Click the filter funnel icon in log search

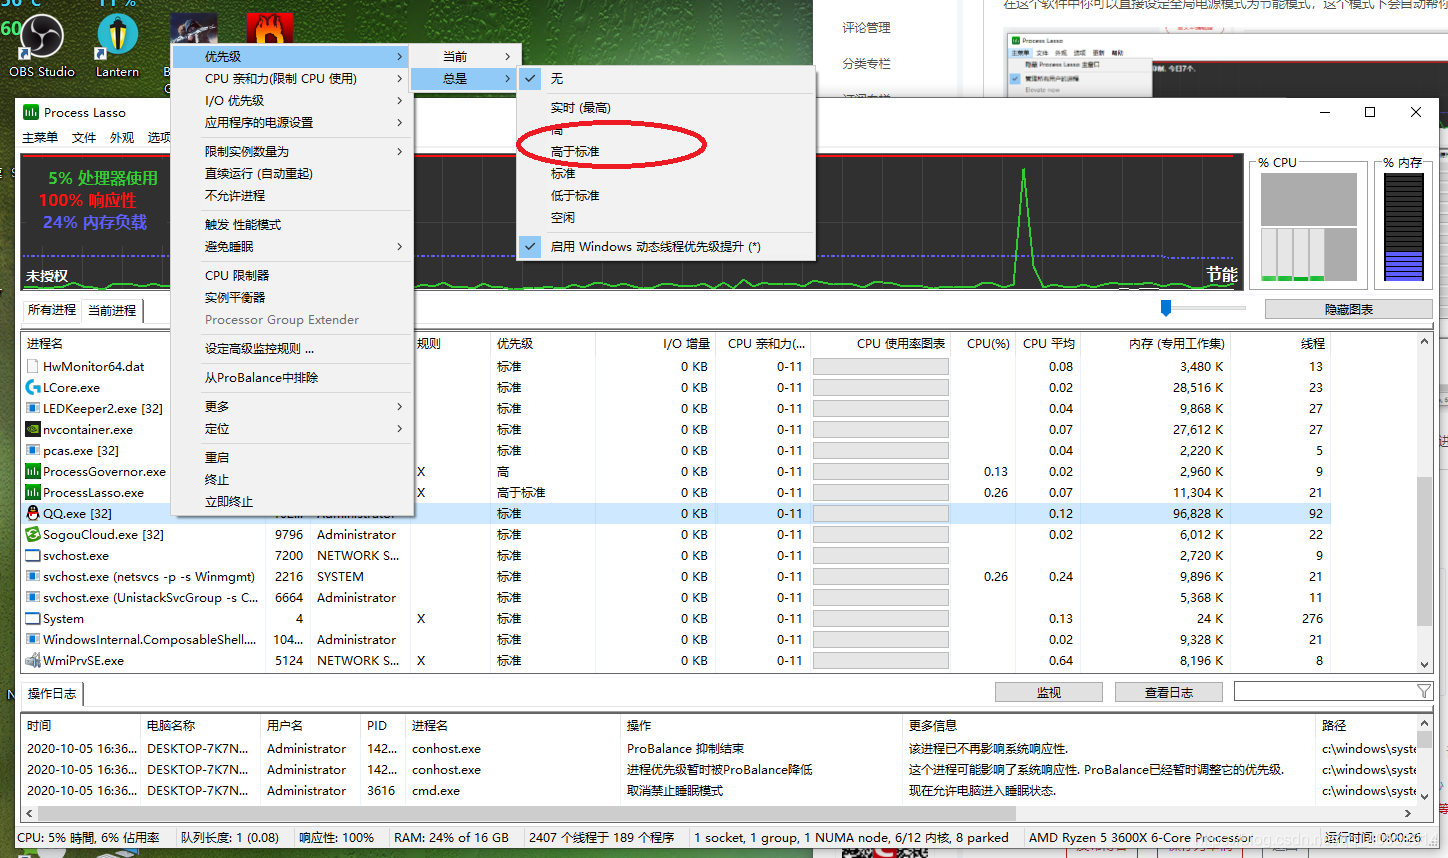(1424, 692)
